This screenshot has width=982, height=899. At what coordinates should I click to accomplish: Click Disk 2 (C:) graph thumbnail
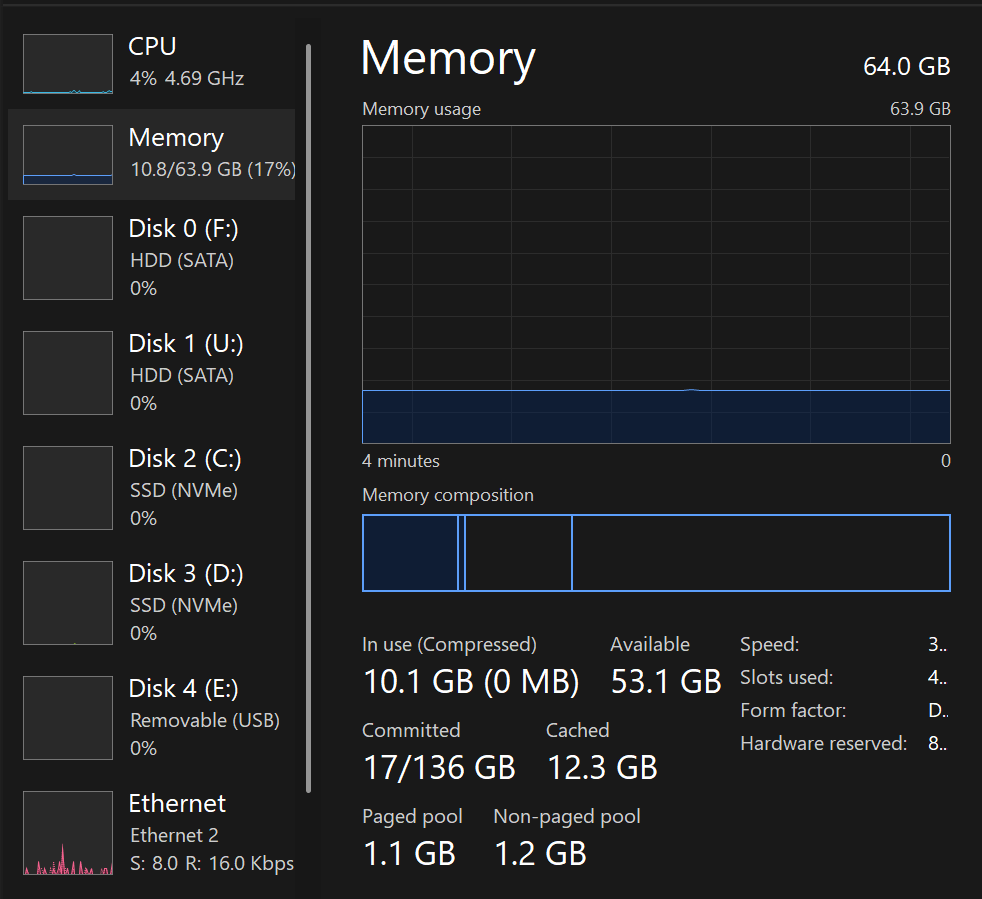point(67,488)
